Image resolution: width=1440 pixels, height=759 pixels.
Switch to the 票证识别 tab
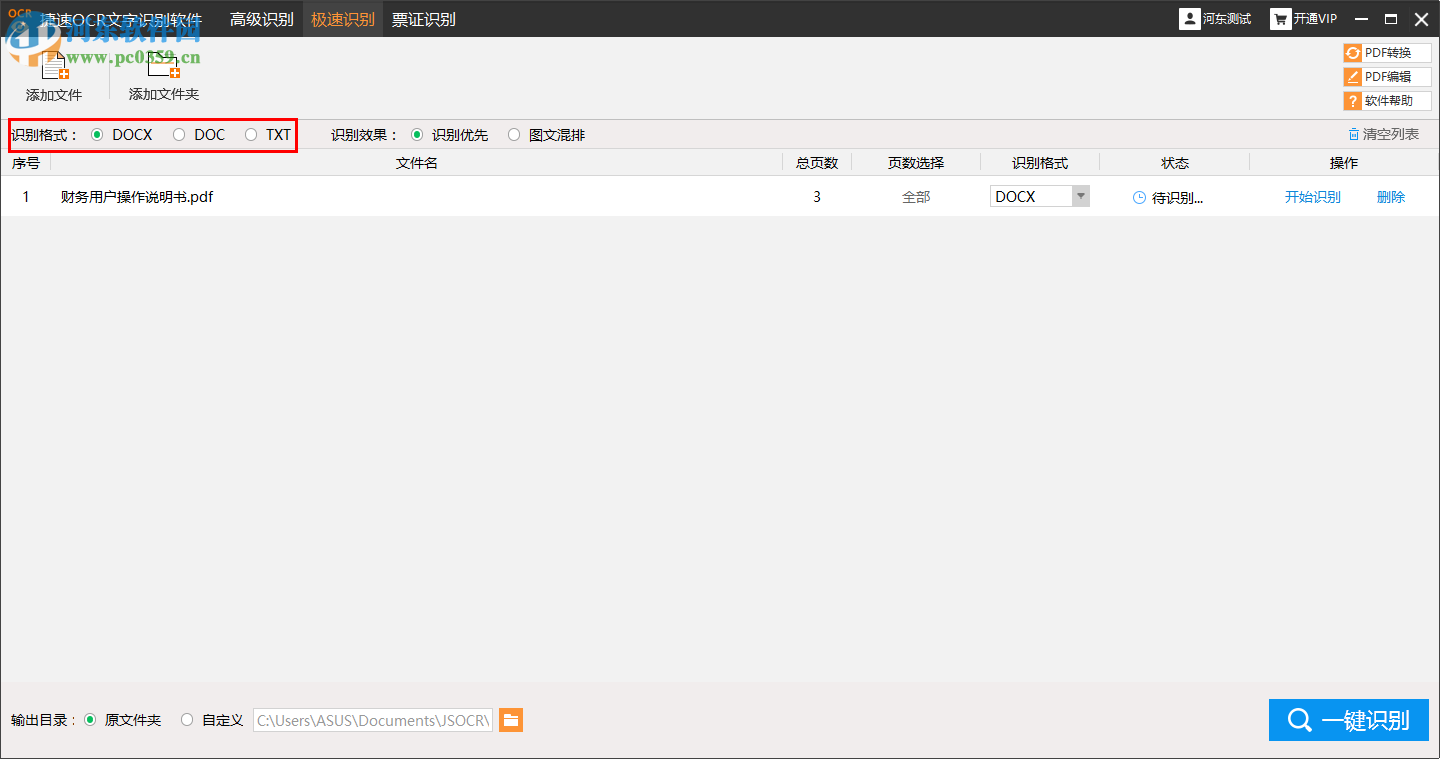423,18
